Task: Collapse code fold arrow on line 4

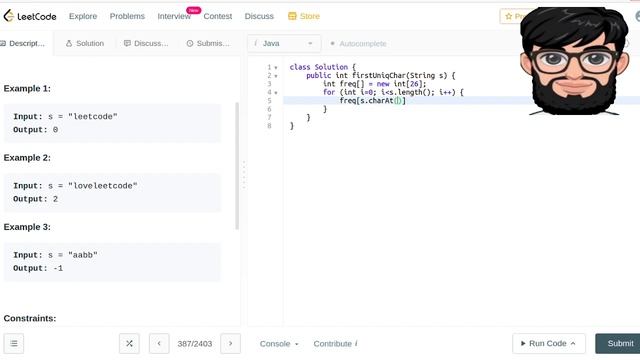Action: (276, 93)
